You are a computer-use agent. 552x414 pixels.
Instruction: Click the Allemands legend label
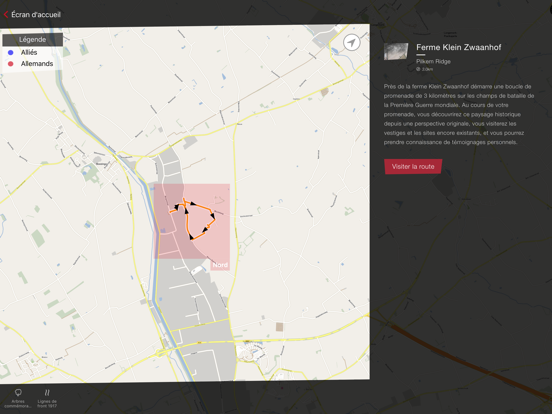coord(37,64)
